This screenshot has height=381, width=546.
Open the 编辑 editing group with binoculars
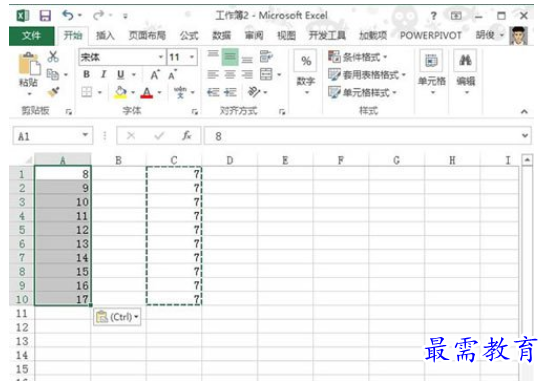coord(466,72)
